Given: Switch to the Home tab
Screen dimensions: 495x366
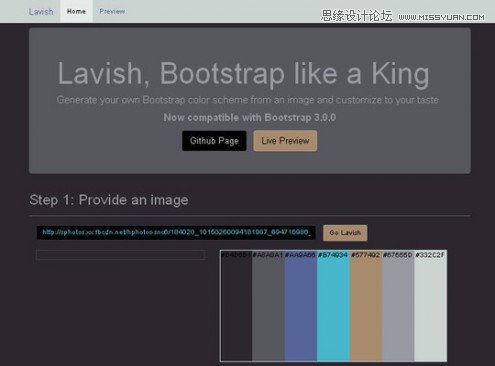Looking at the screenshot, I should pos(76,11).
